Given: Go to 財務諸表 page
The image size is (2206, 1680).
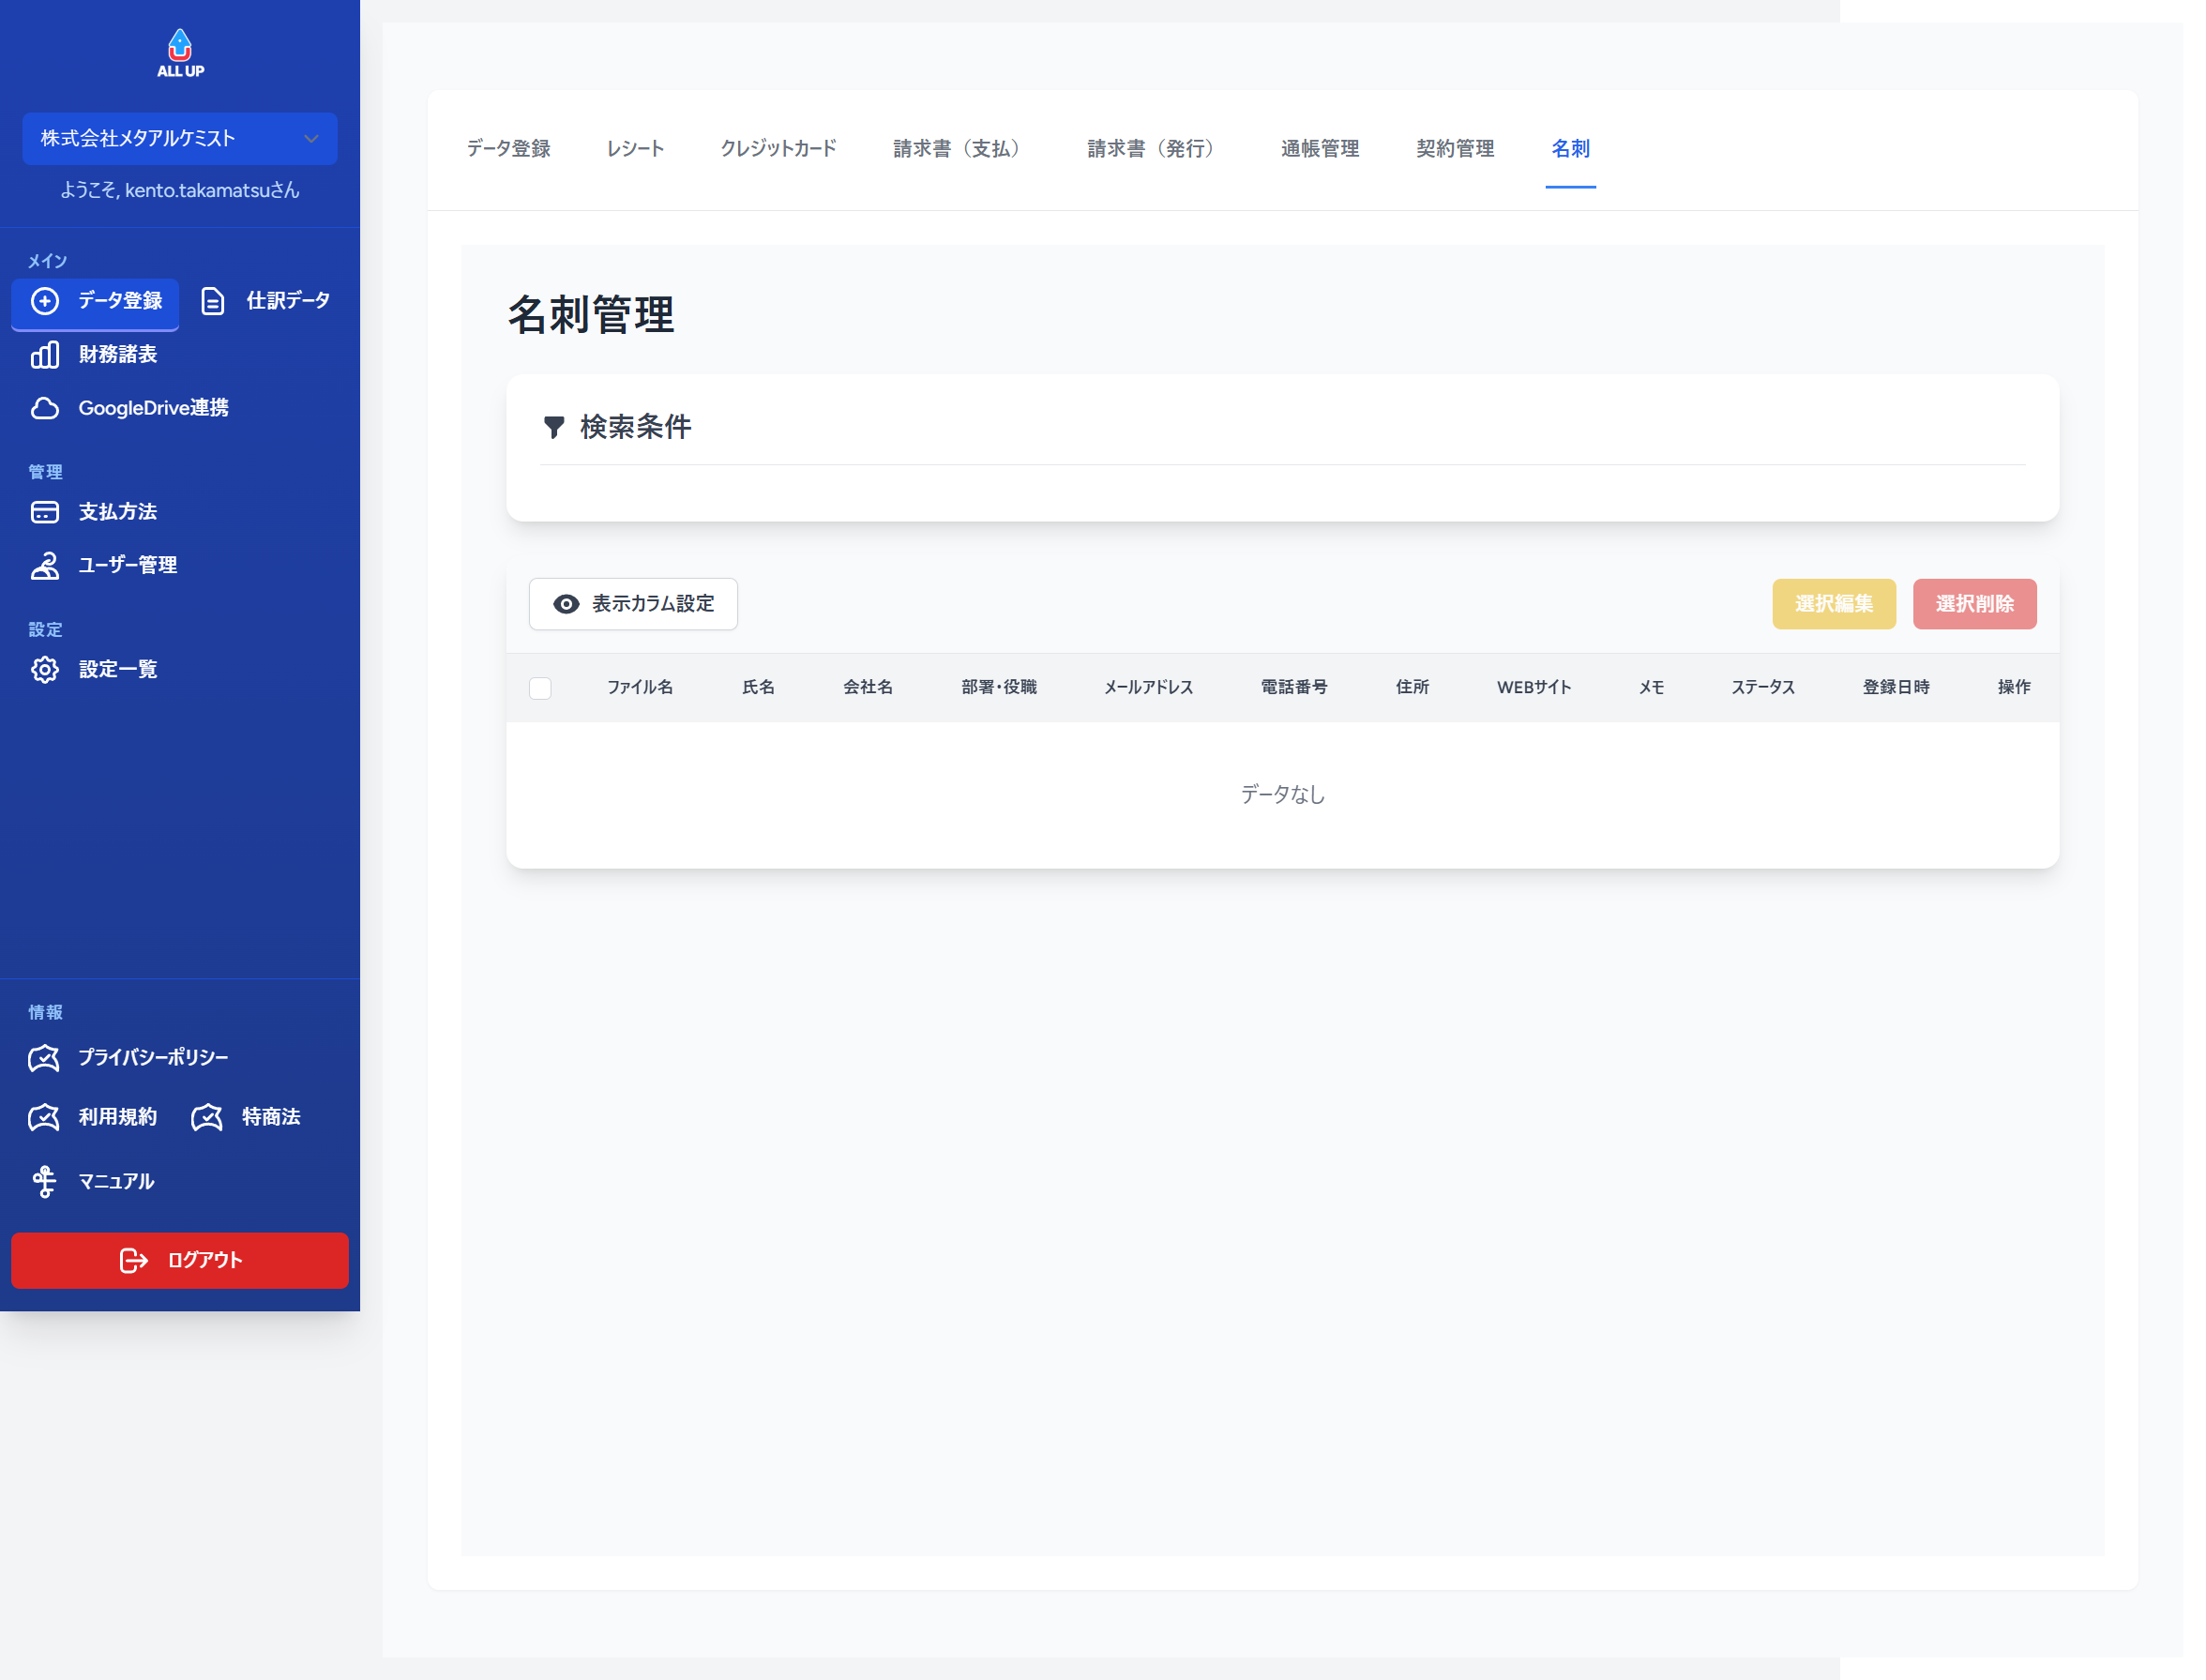Looking at the screenshot, I should click(x=94, y=355).
